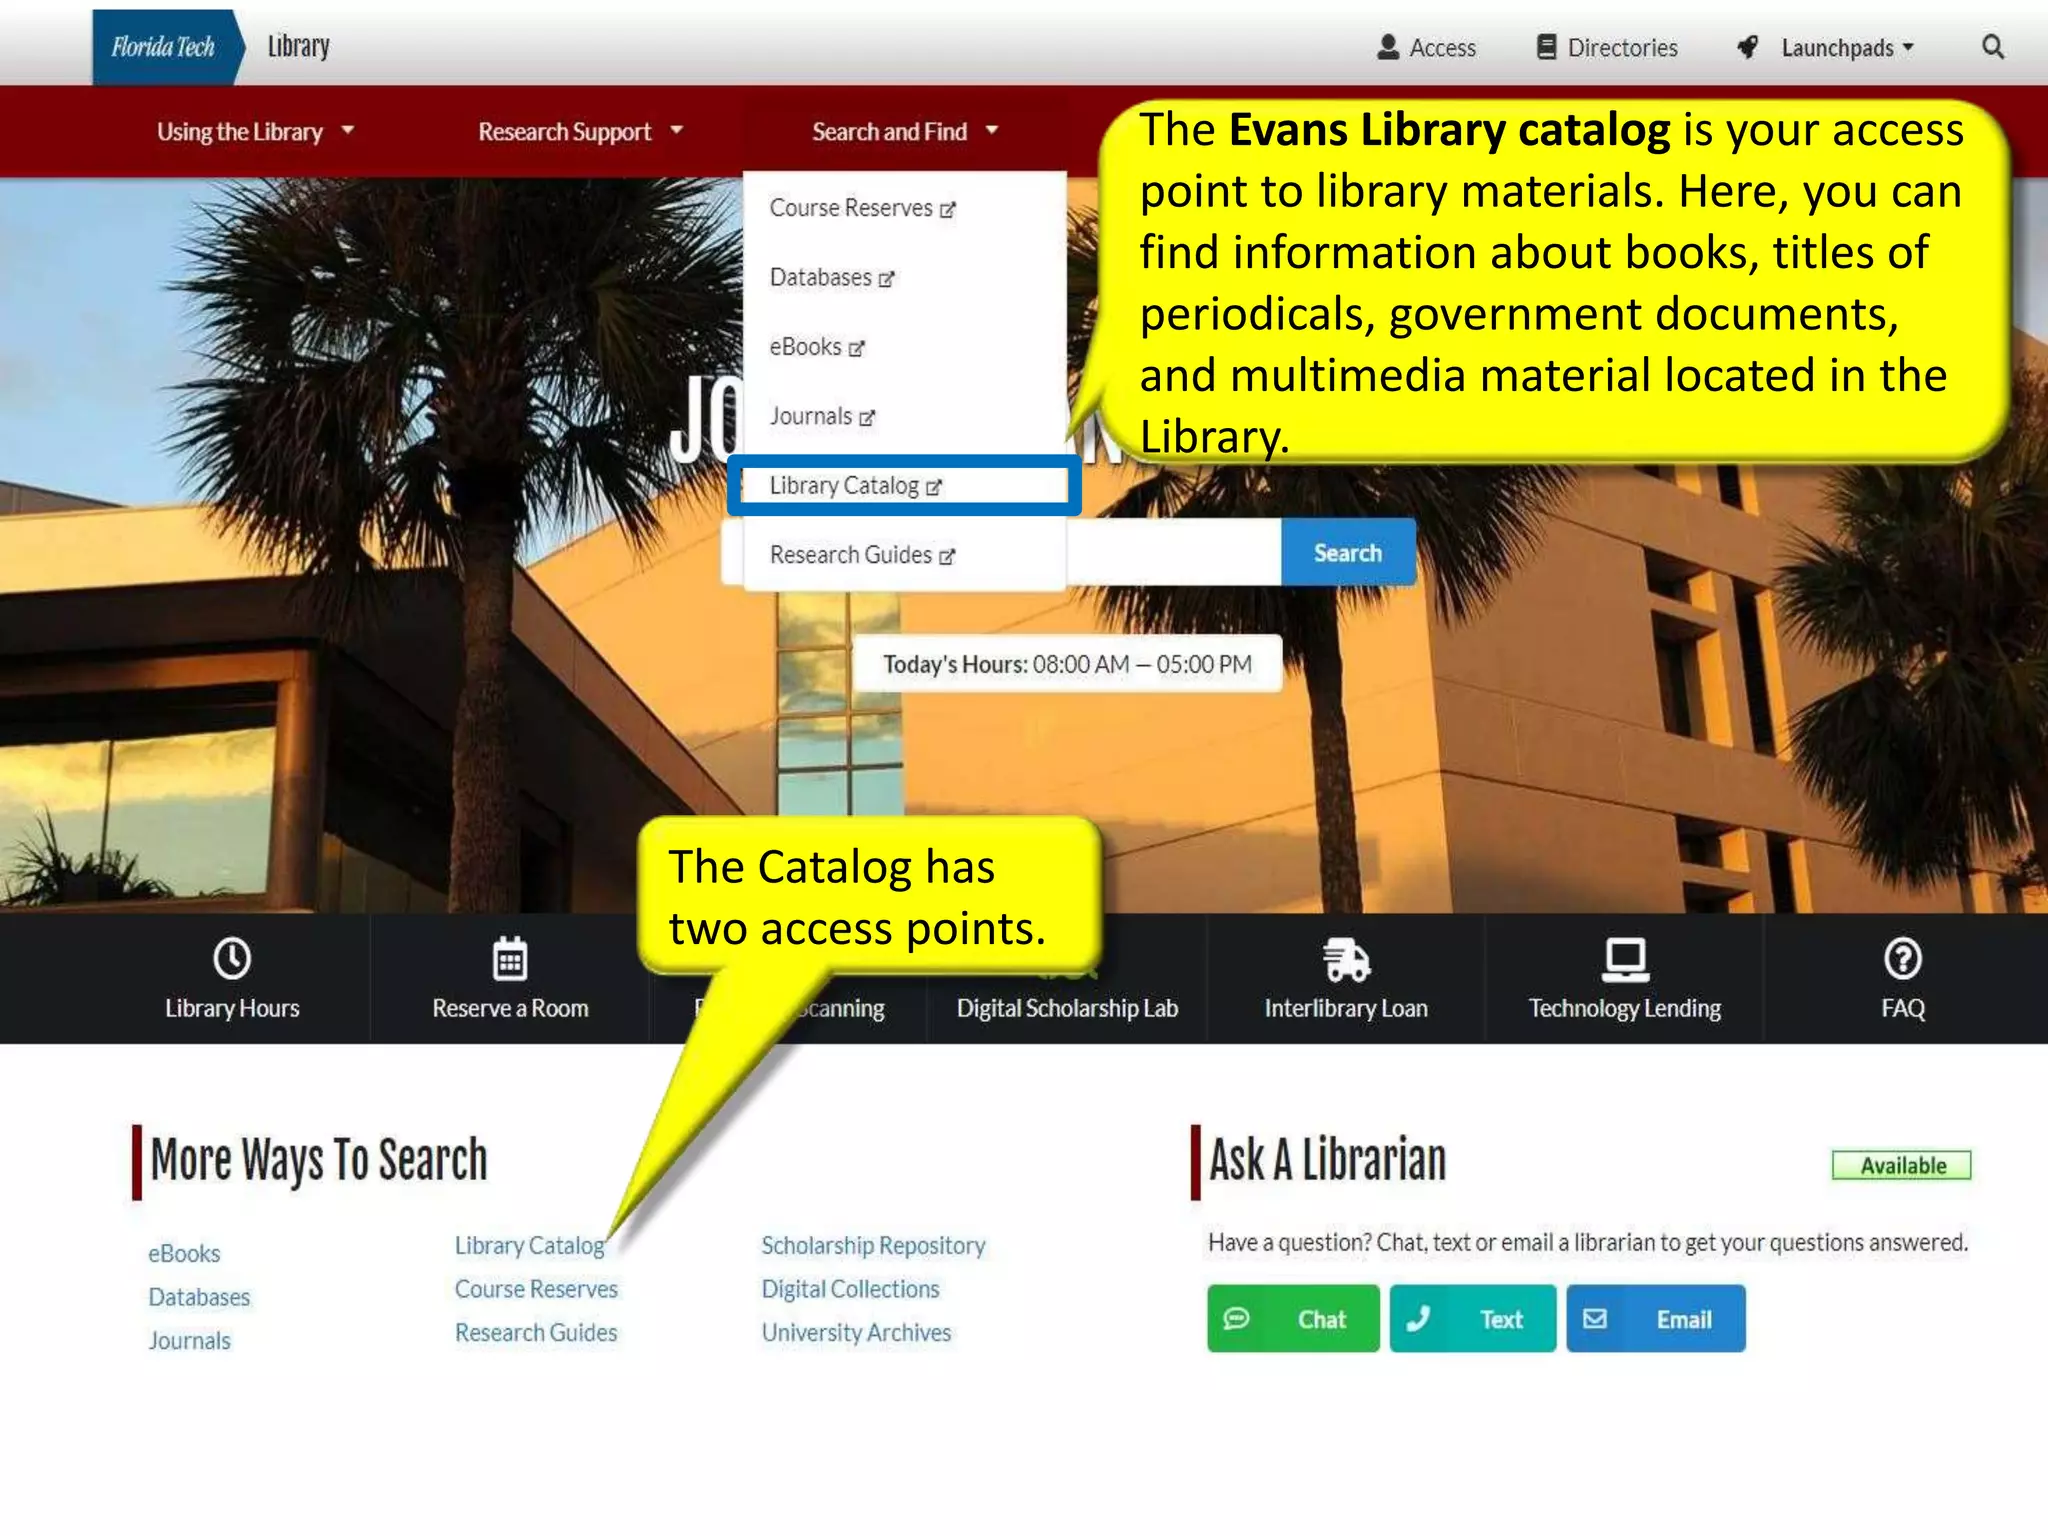The image size is (2048, 1536).
Task: Select Library Catalog in the dropdown menu
Action: click(x=845, y=486)
